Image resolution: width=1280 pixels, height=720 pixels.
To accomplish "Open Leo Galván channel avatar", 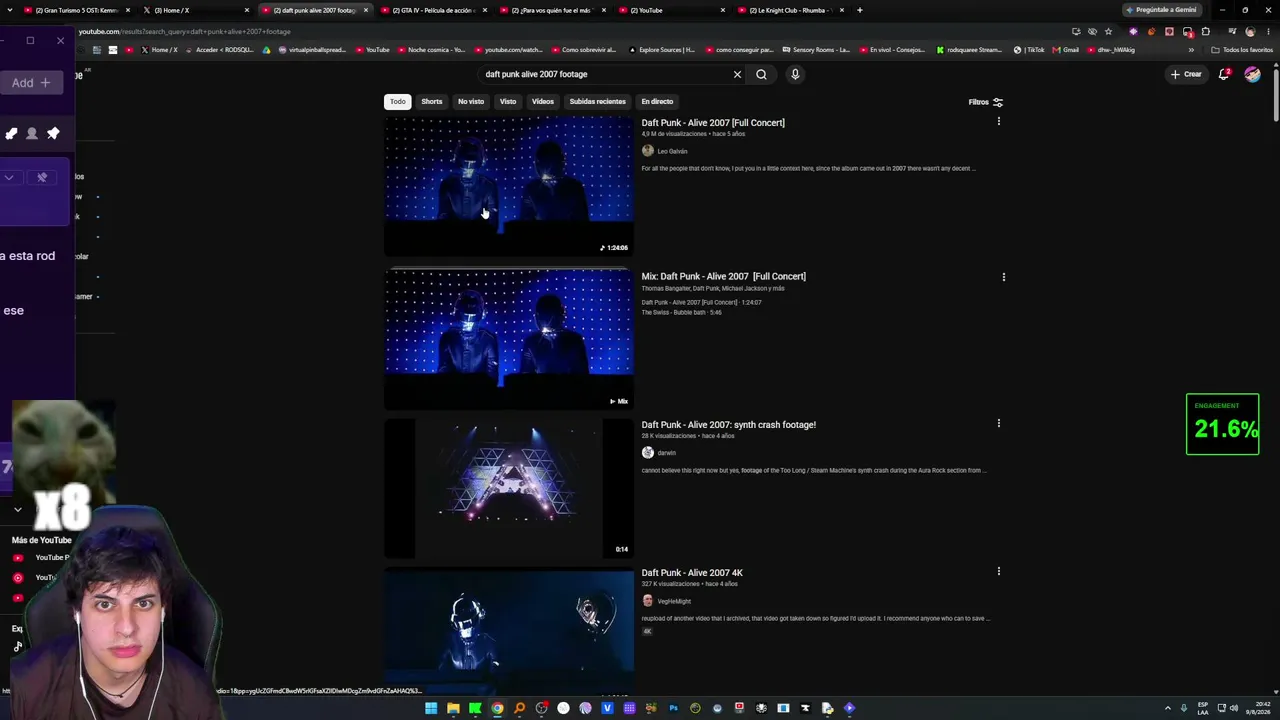I will (648, 151).
